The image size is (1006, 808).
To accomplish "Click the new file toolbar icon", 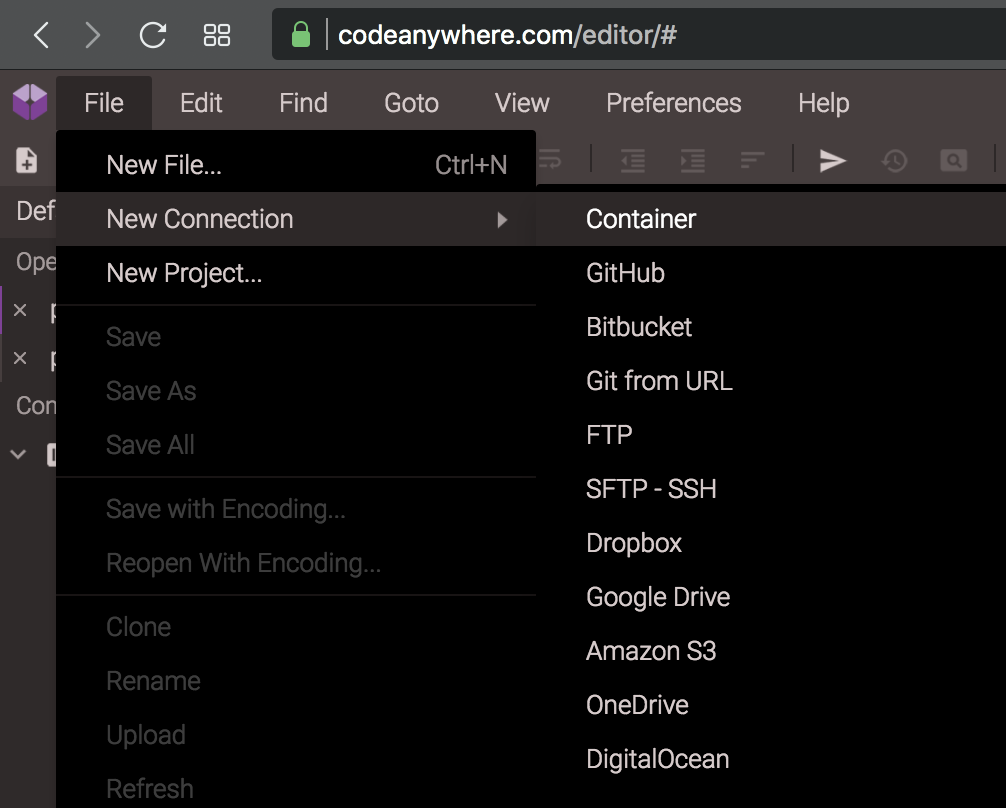I will pyautogui.click(x=26, y=160).
